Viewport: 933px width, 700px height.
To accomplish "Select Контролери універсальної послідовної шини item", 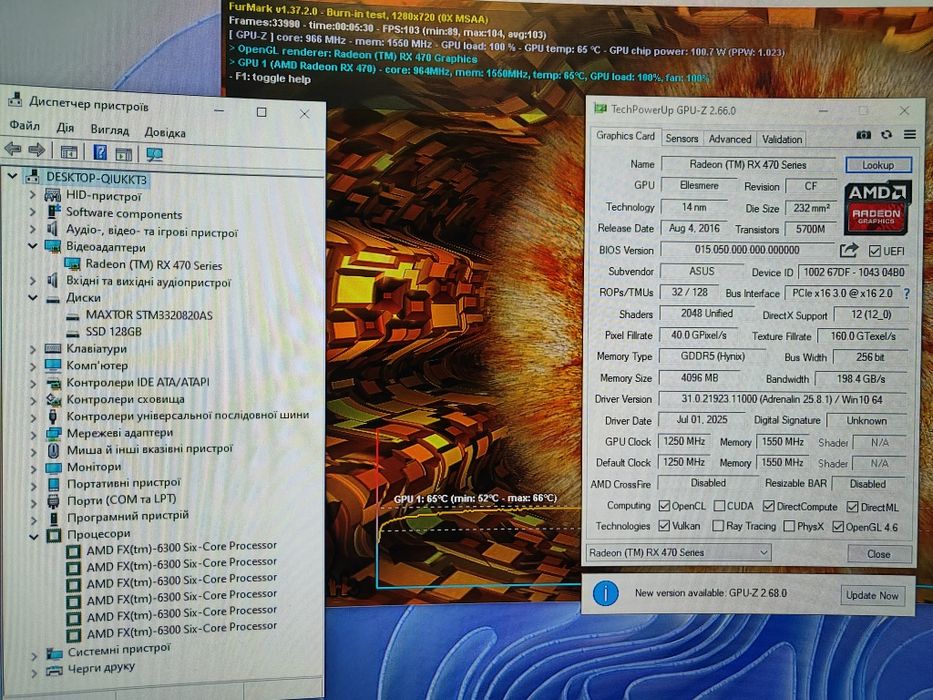I will (187, 415).
